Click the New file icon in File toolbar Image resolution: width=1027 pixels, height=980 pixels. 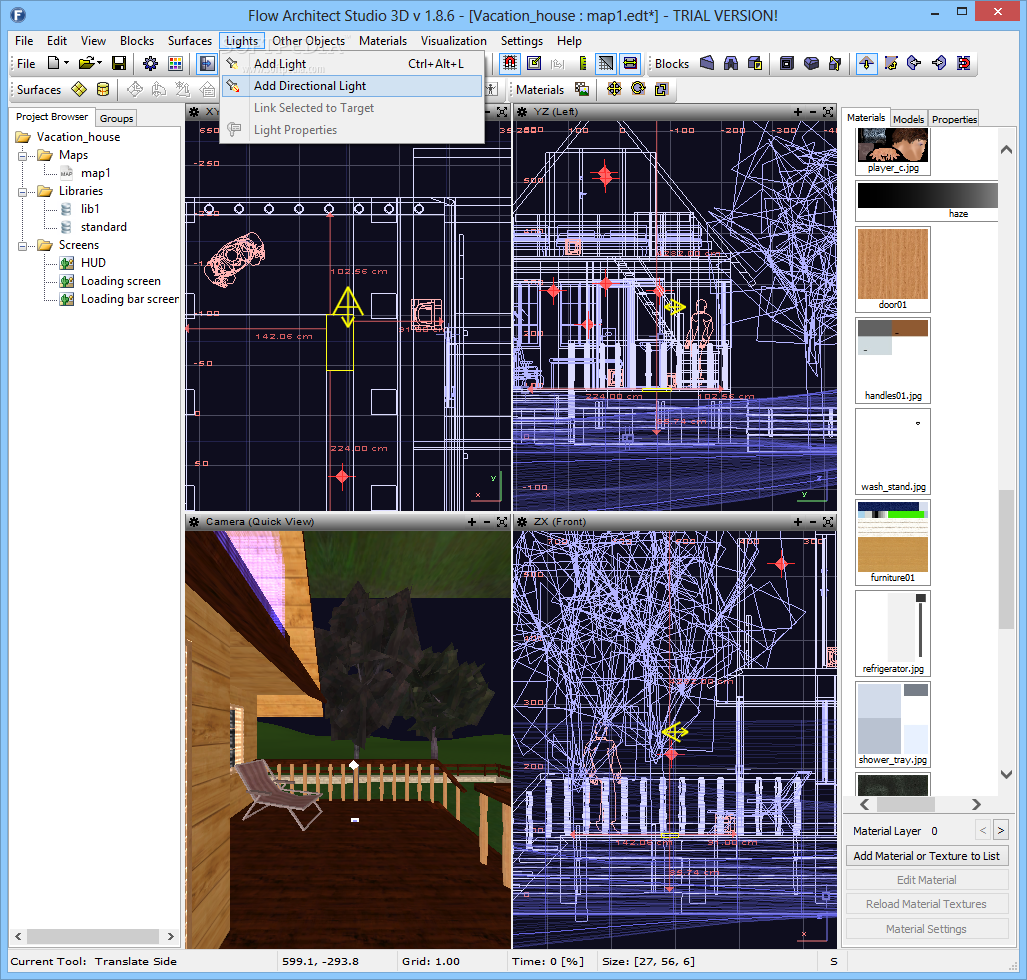[54, 63]
